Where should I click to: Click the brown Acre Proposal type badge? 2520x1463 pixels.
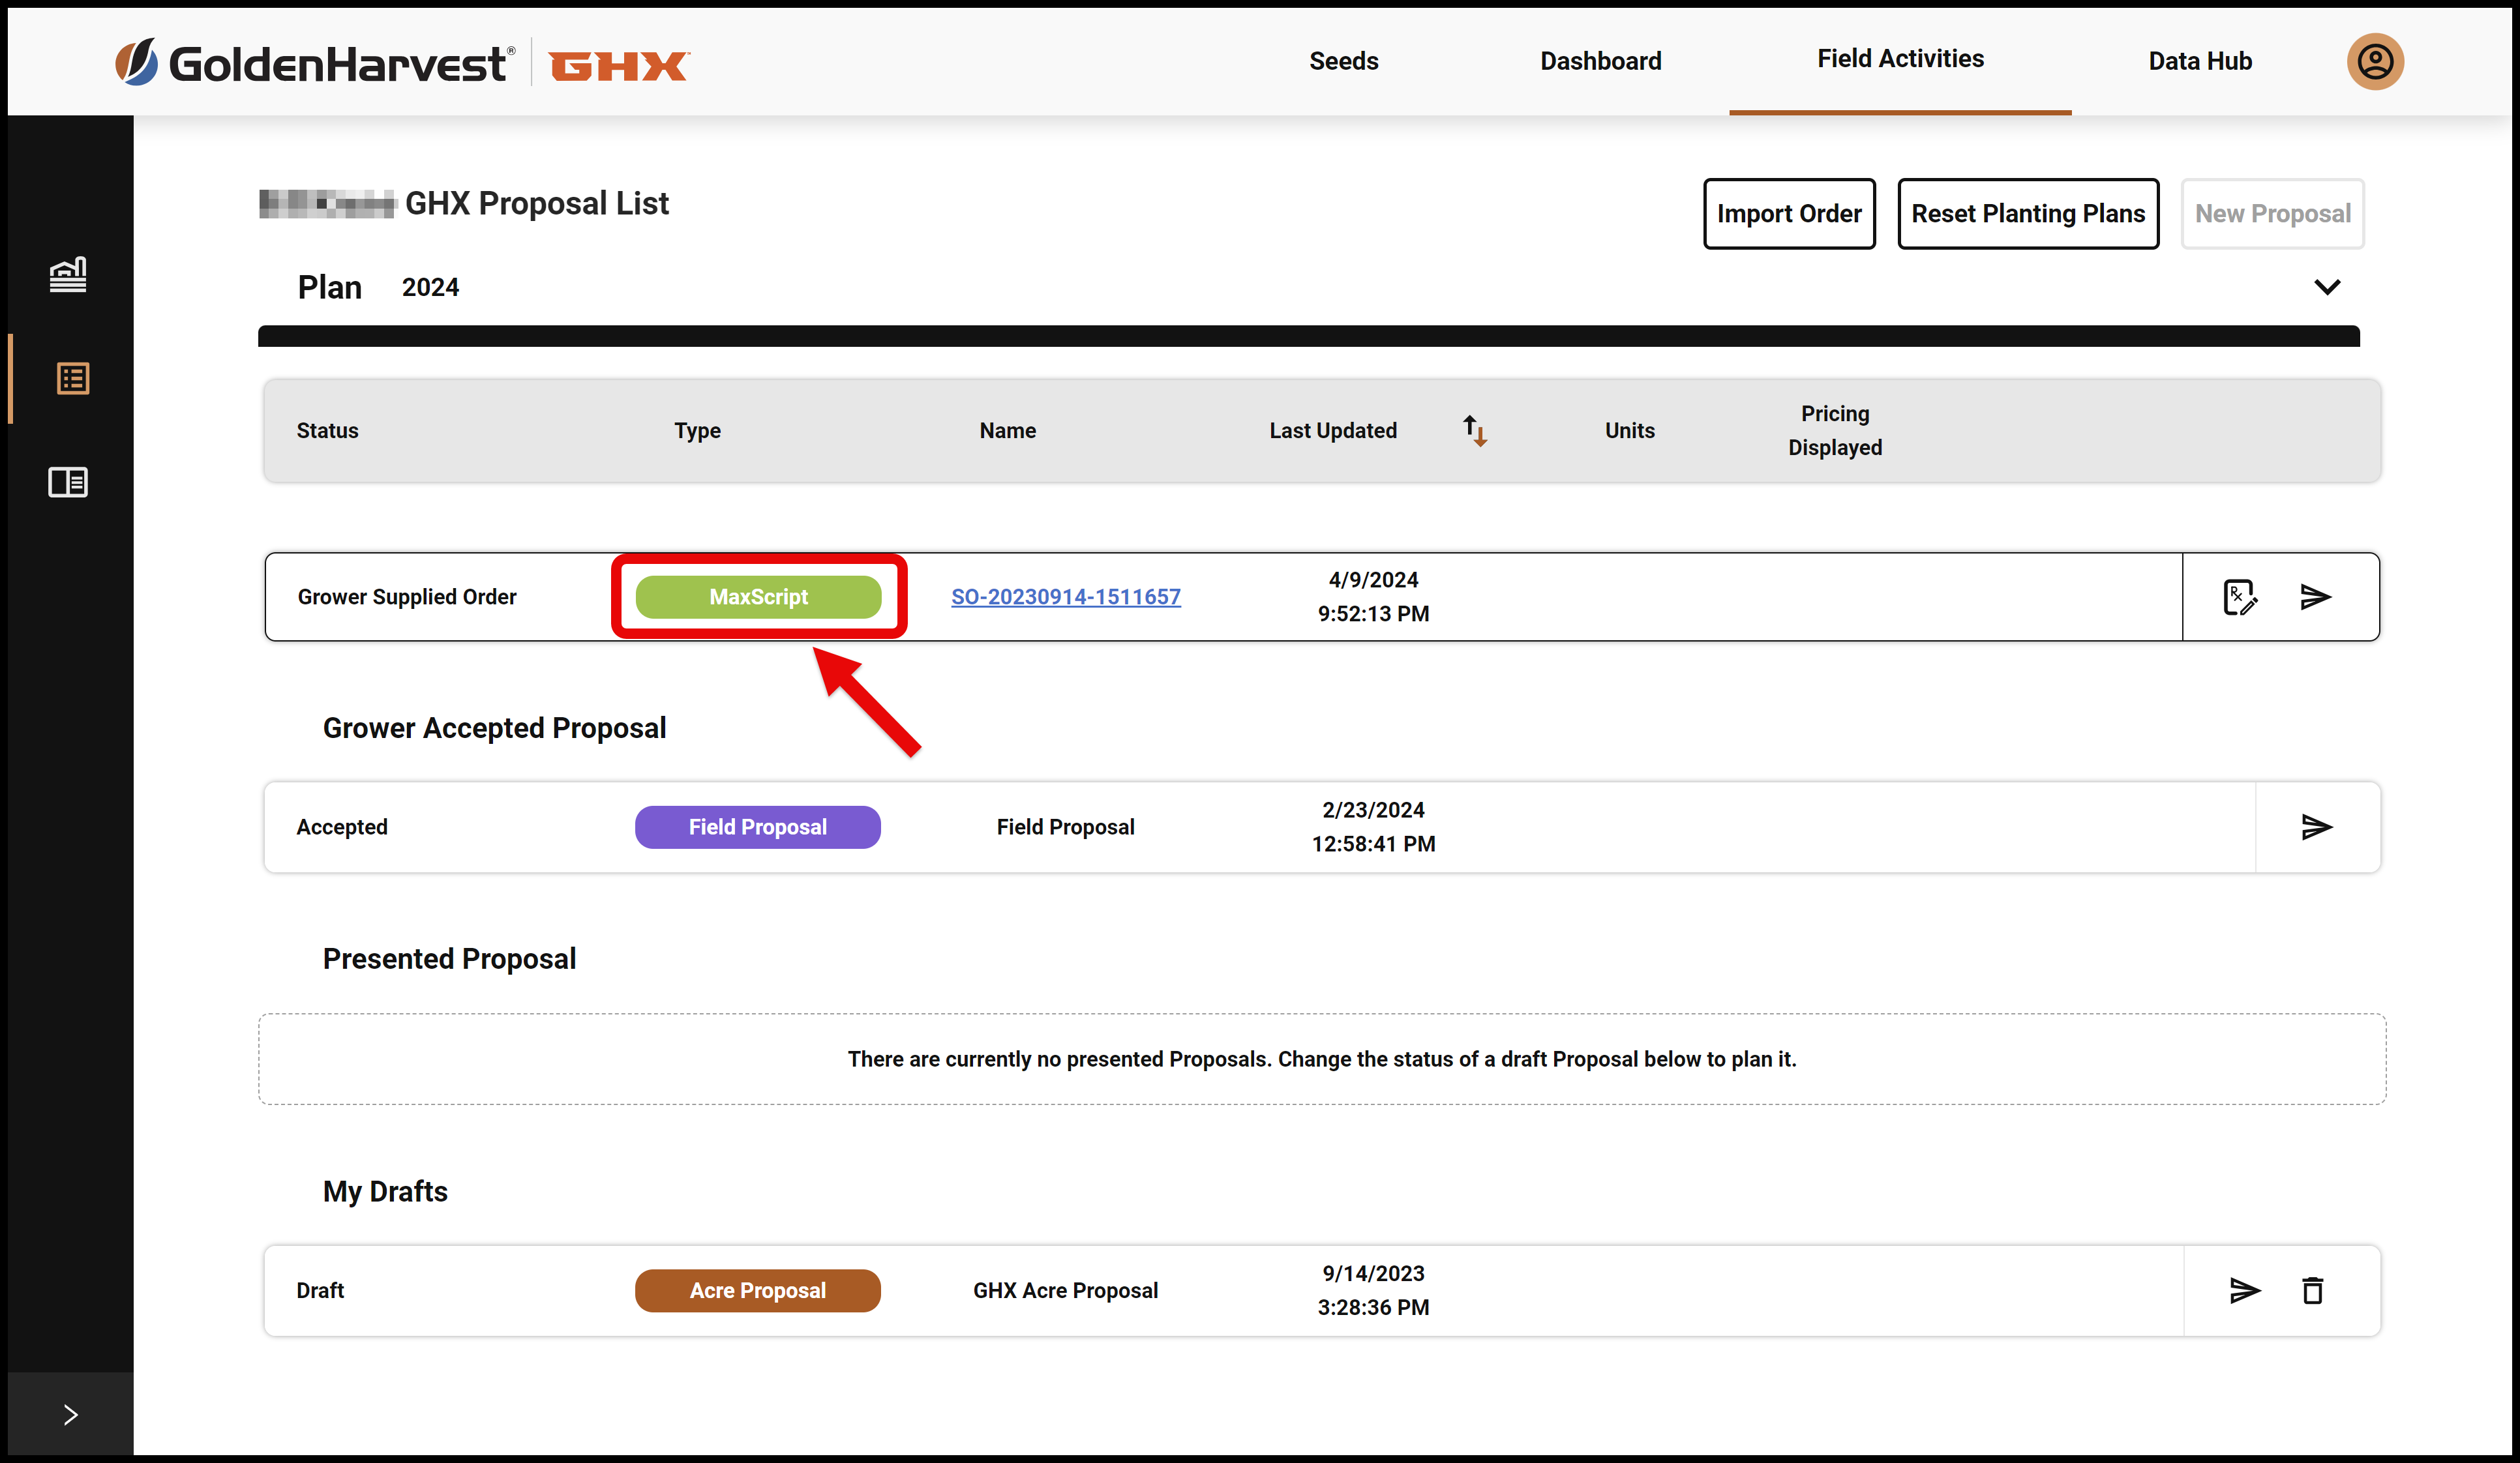[757, 1290]
